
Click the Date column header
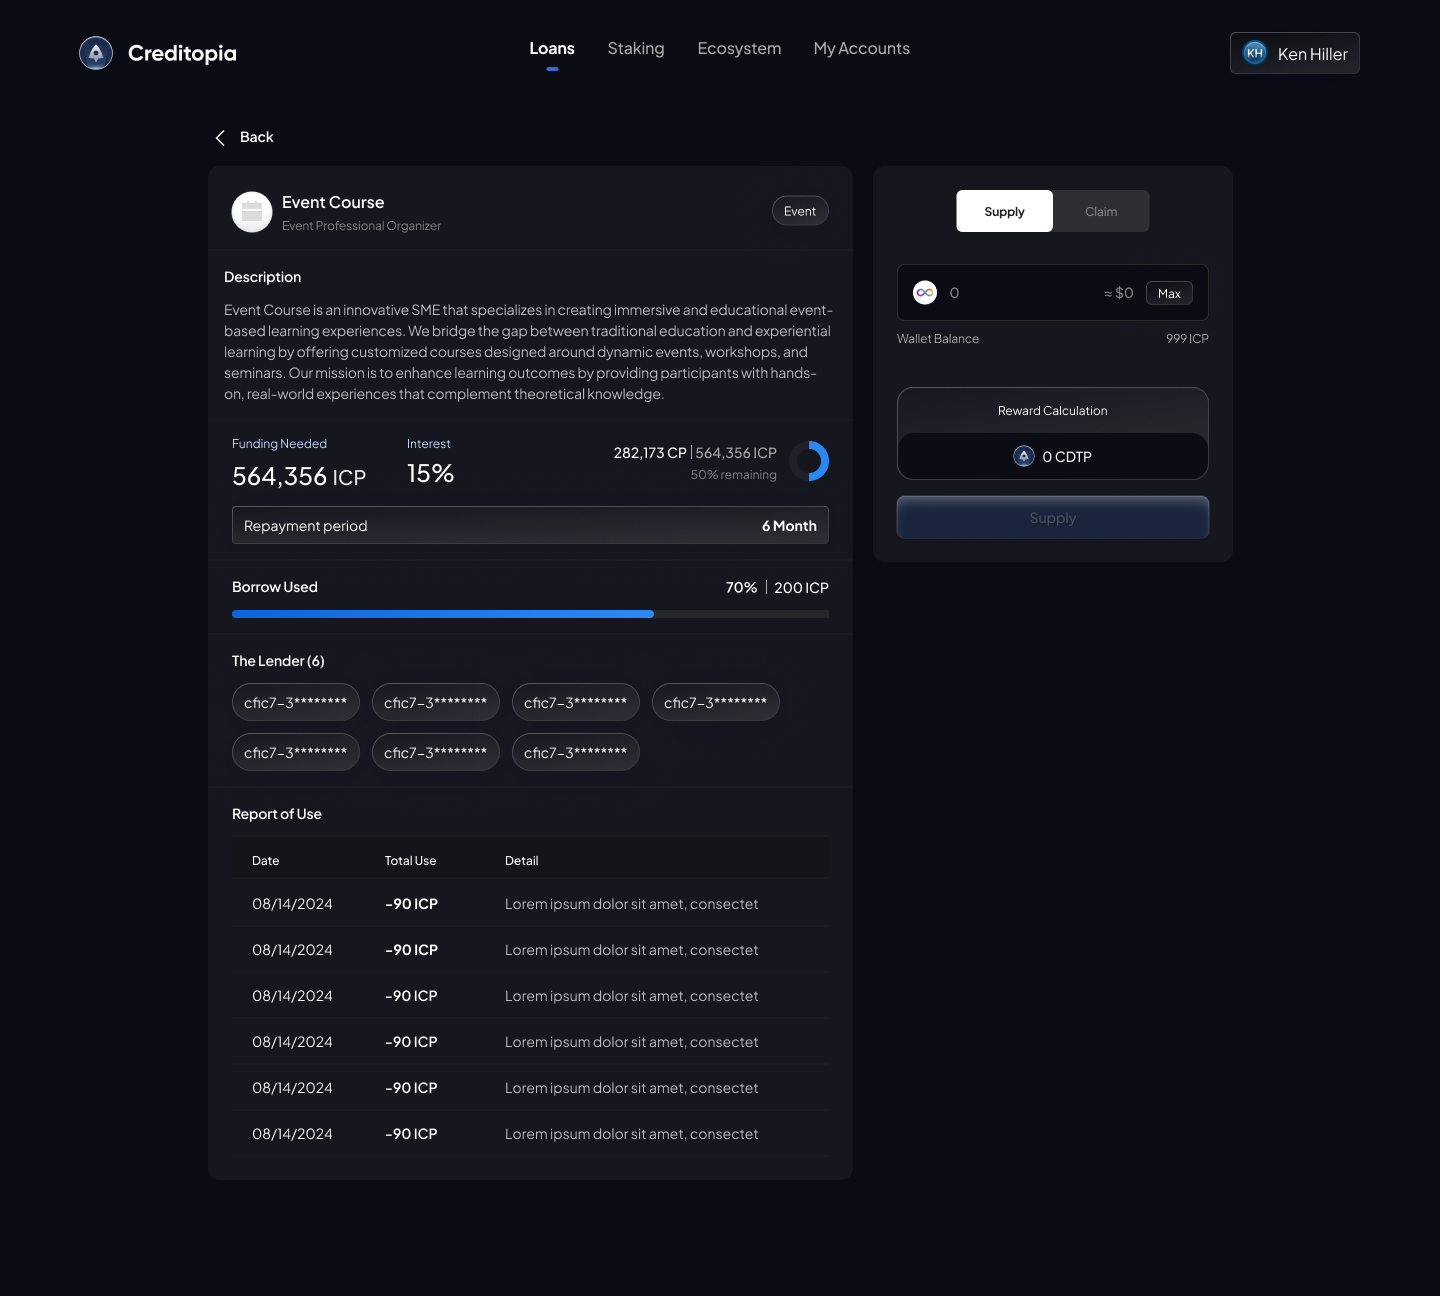point(266,861)
